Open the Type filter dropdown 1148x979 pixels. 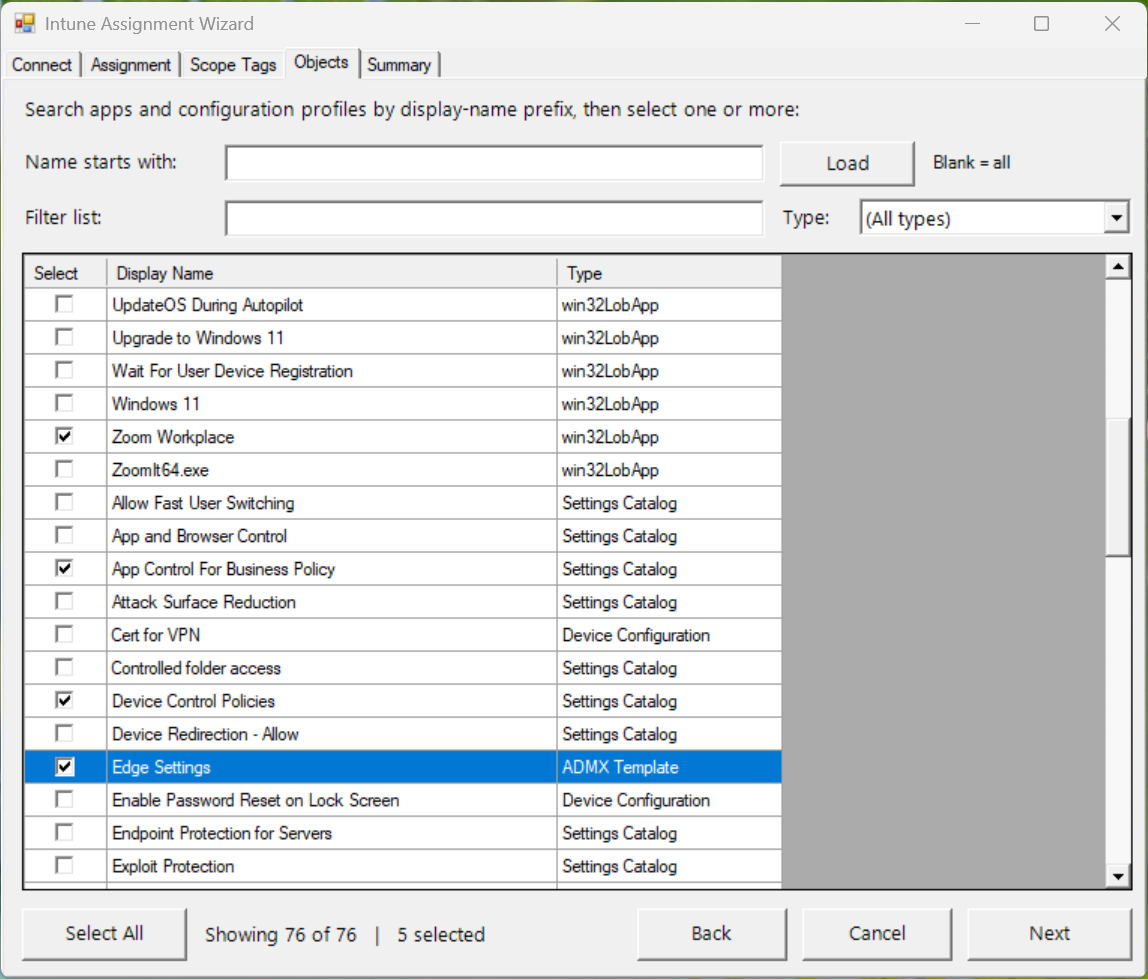pos(1116,218)
